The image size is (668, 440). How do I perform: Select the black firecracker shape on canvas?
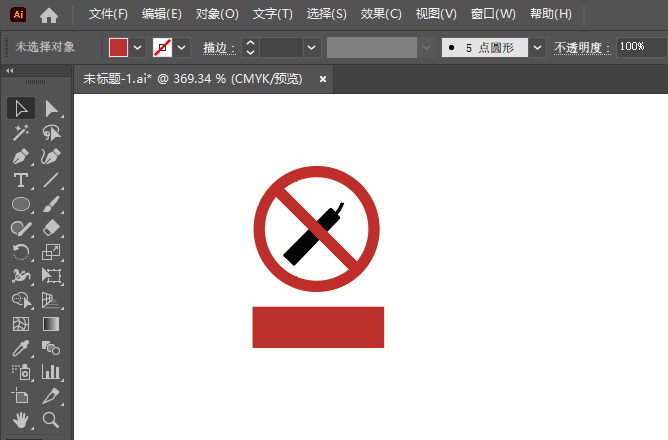click(298, 249)
